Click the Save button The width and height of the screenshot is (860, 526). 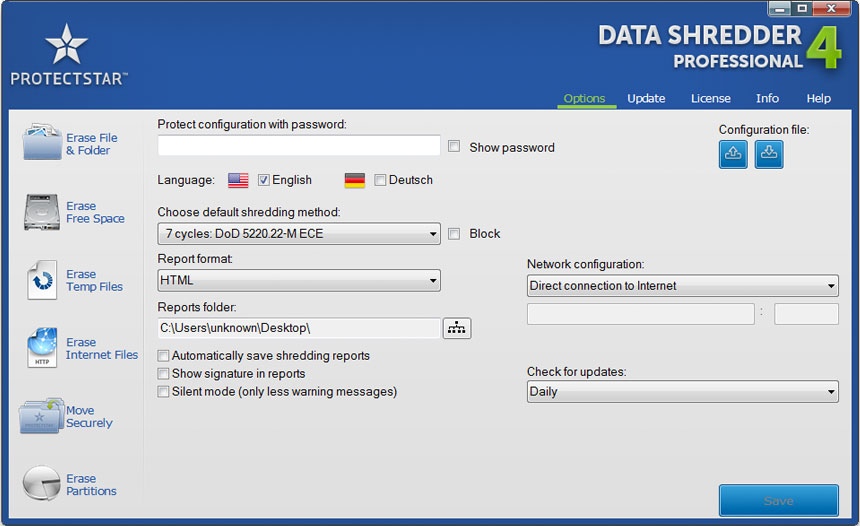[778, 500]
